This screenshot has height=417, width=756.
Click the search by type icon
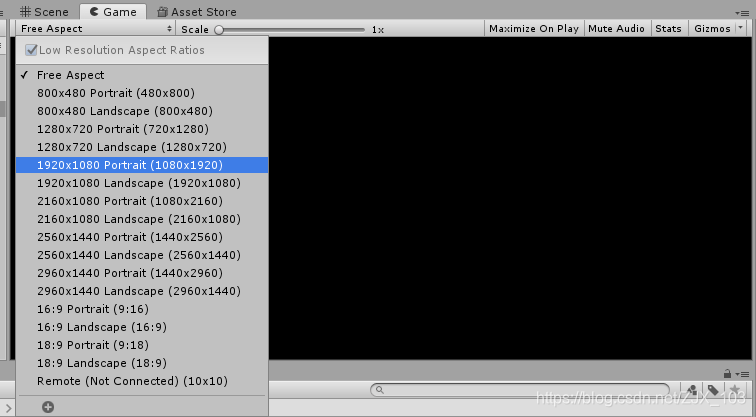692,390
